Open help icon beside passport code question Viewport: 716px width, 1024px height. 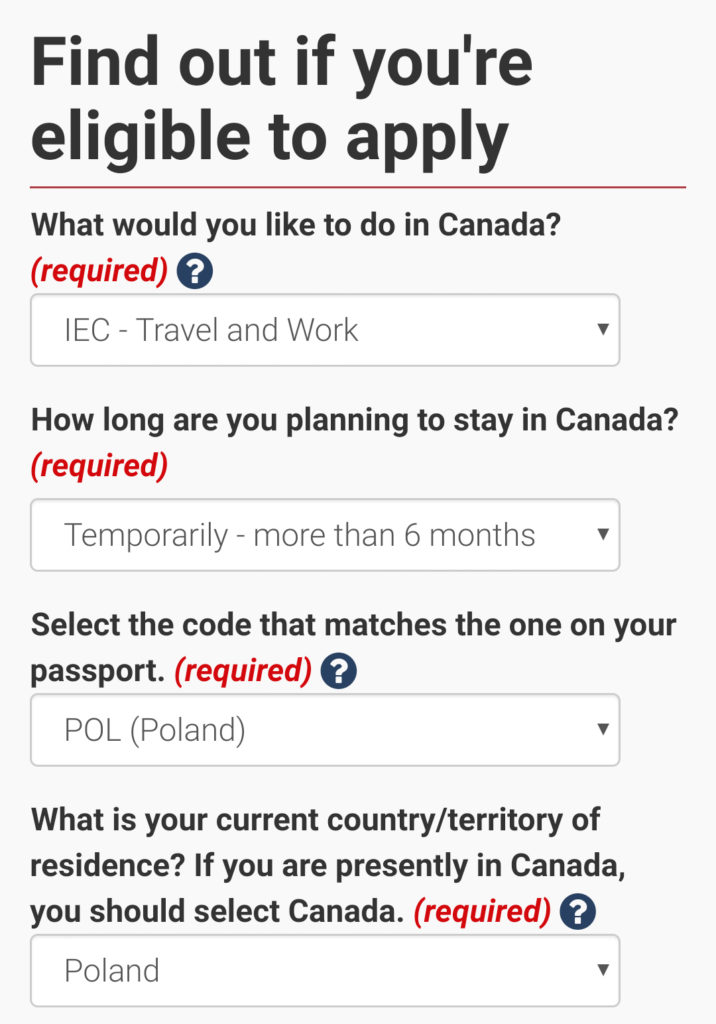click(x=339, y=672)
